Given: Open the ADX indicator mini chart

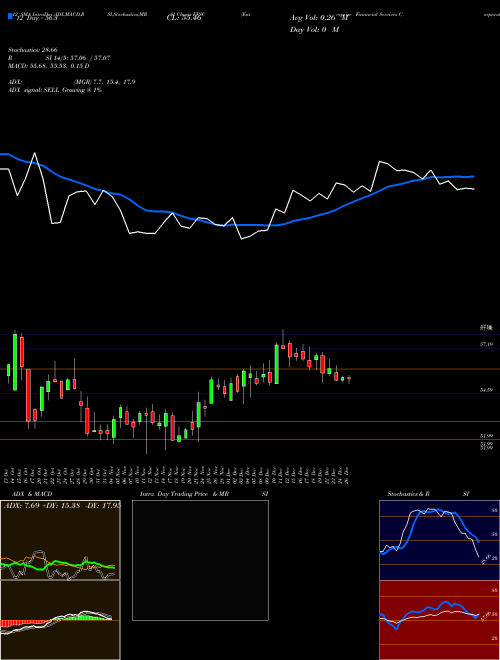Looking at the screenshot, I should click(60, 540).
